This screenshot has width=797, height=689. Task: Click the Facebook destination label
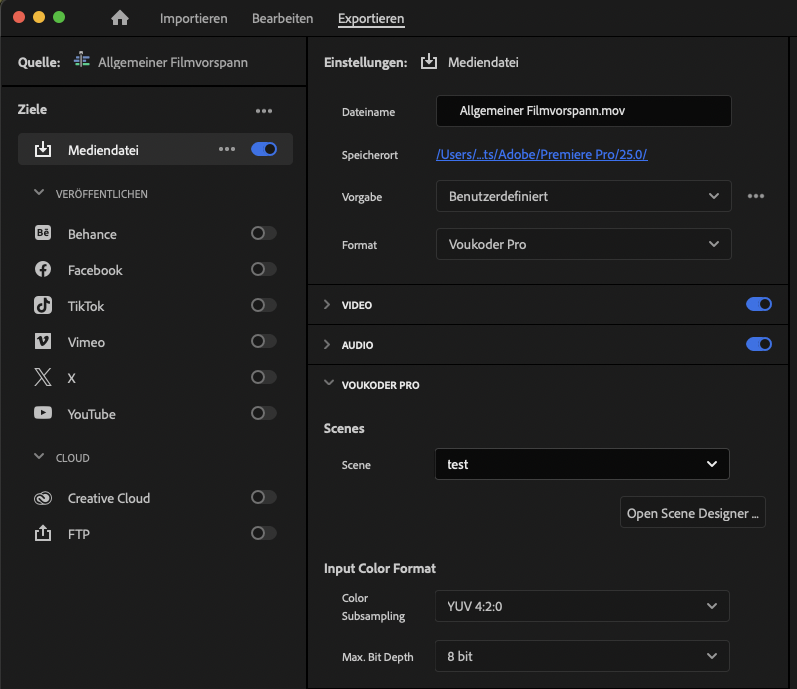pos(95,270)
